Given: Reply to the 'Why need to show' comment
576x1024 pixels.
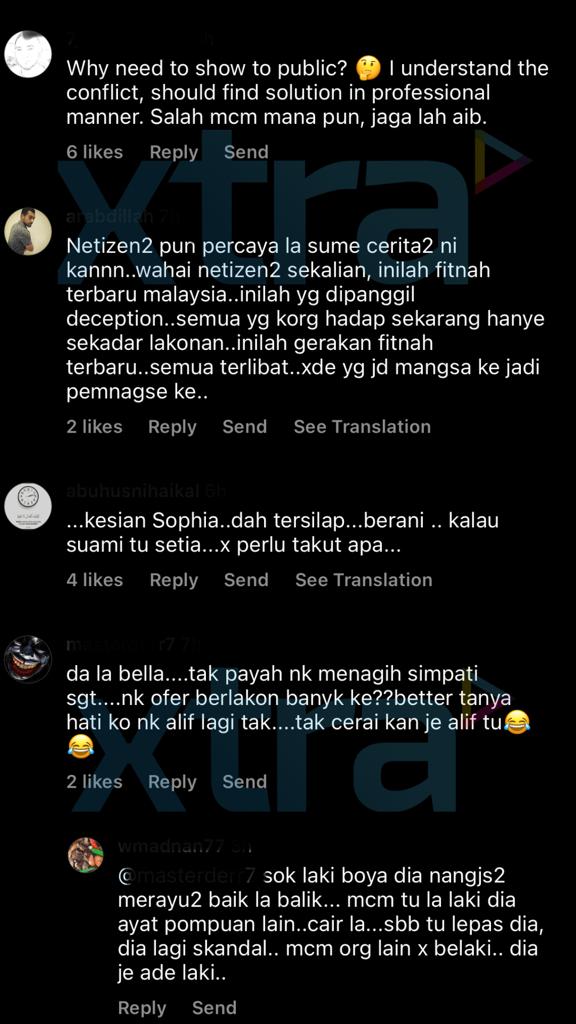Looking at the screenshot, I should pos(174,152).
